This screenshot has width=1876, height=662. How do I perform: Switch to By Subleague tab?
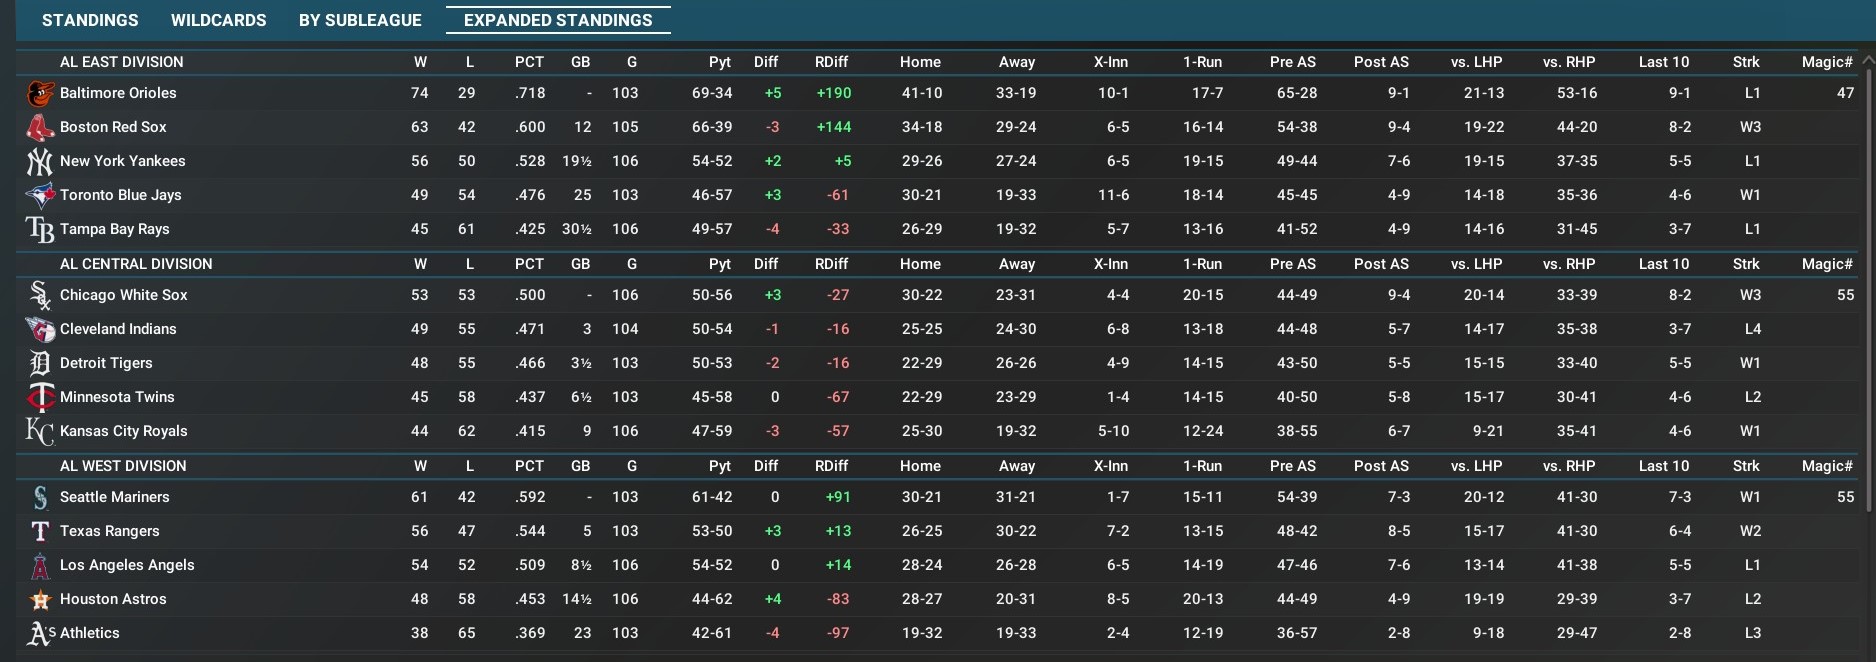tap(360, 20)
